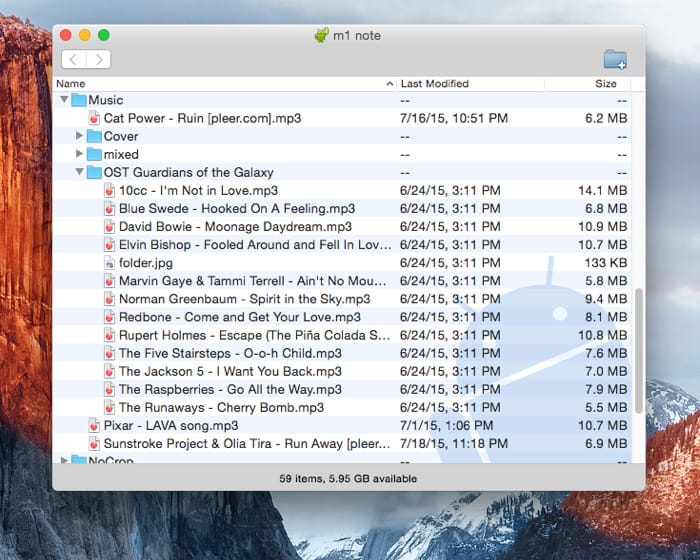The image size is (700, 560).
Task: Toggle the sort direction arrow in Name column
Action: pos(390,84)
